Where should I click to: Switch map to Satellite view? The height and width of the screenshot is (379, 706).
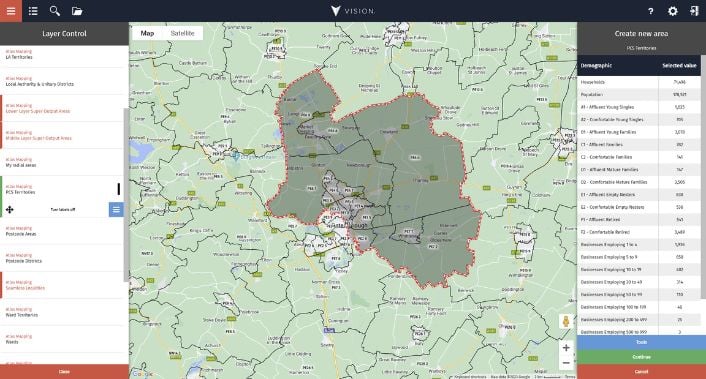[x=182, y=33]
